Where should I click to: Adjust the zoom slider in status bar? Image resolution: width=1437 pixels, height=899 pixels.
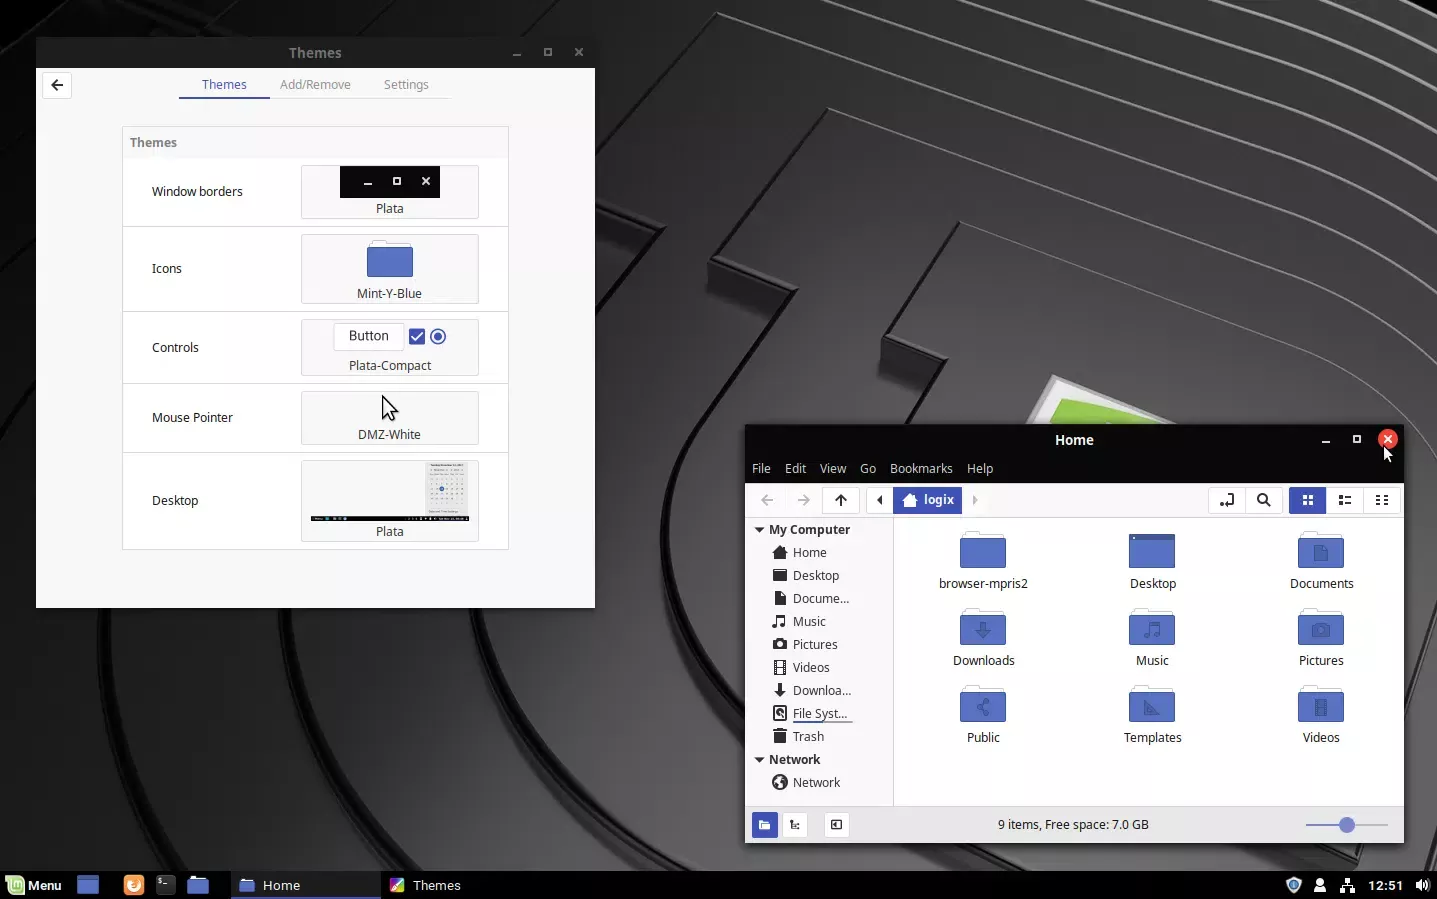click(1347, 825)
